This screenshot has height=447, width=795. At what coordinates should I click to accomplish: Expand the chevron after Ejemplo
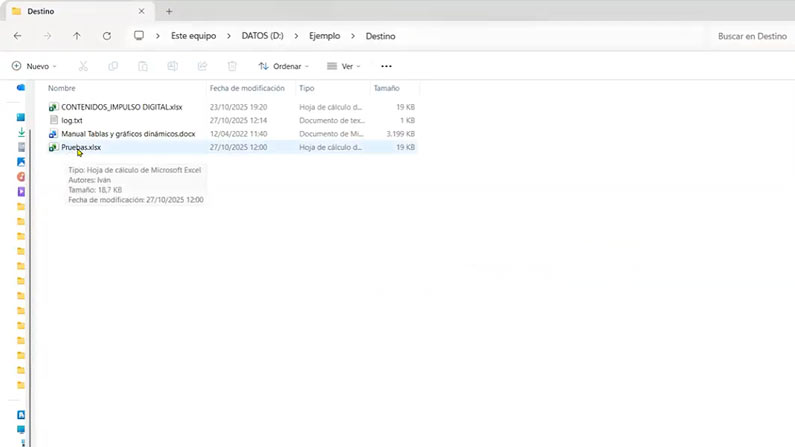tap(353, 36)
